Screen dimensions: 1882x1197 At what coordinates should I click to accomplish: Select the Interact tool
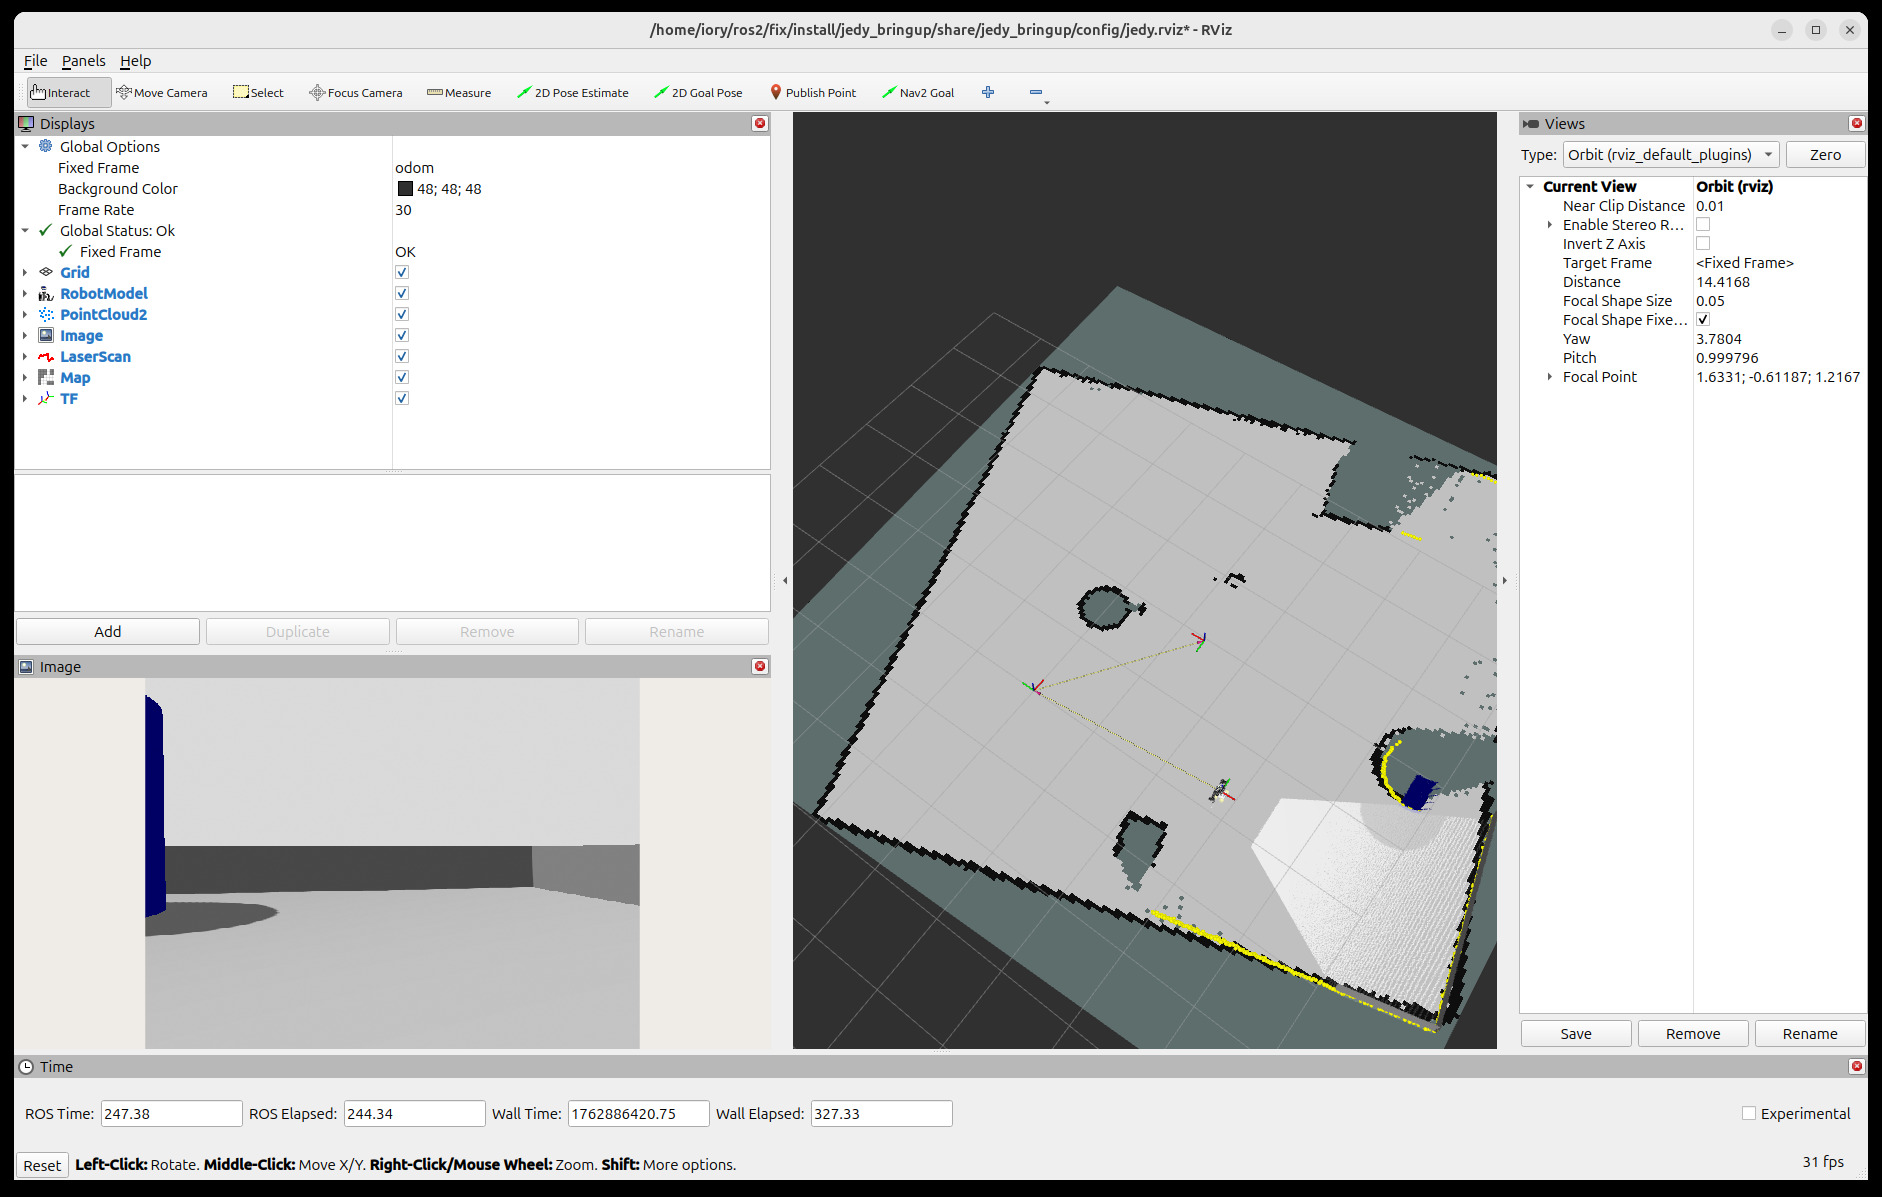click(68, 92)
